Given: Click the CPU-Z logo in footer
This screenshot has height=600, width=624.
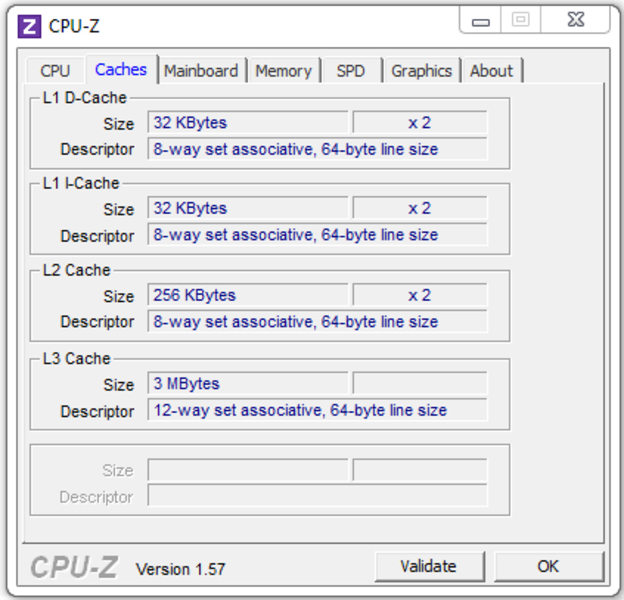Looking at the screenshot, I should tap(74, 567).
